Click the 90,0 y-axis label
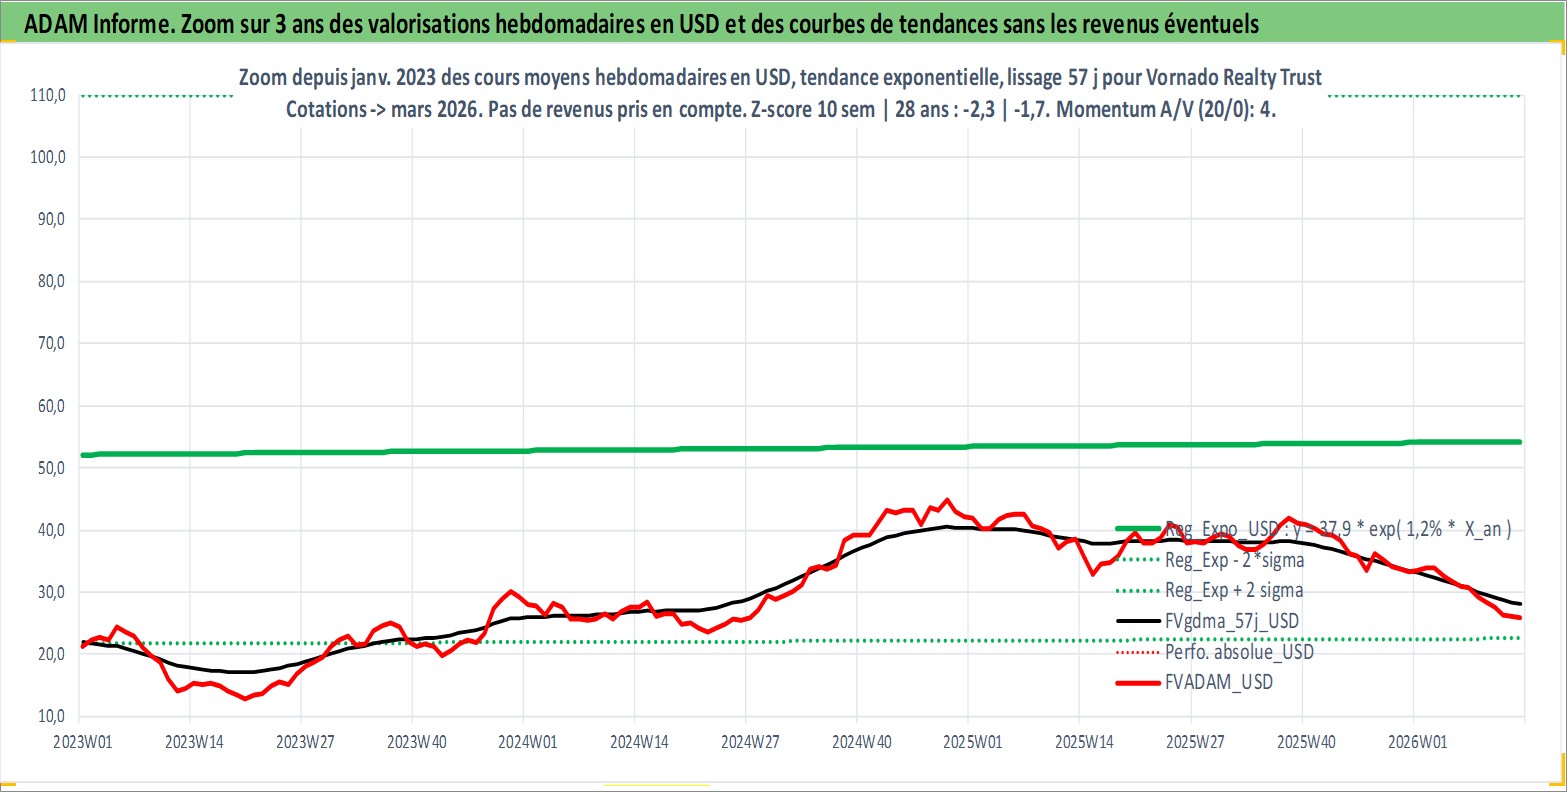This screenshot has width=1567, height=792. 50,219
